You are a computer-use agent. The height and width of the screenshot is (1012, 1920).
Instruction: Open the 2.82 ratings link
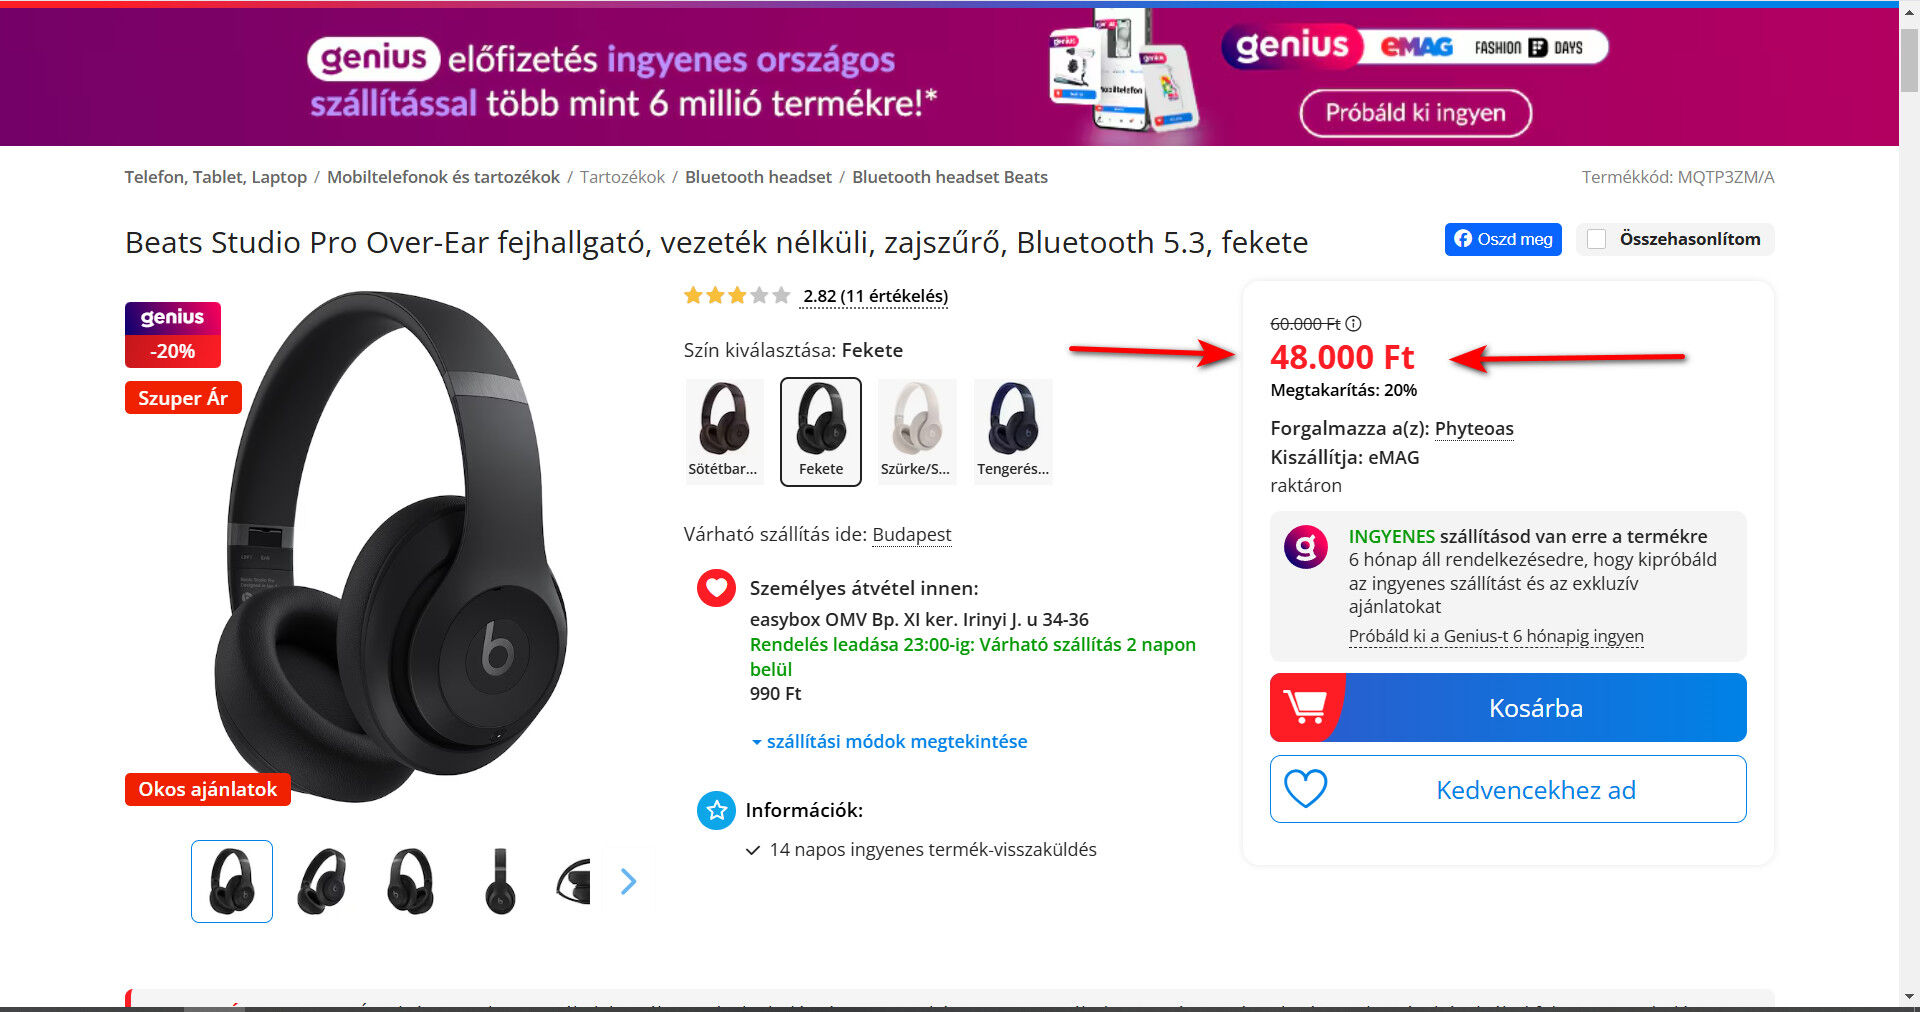[875, 296]
